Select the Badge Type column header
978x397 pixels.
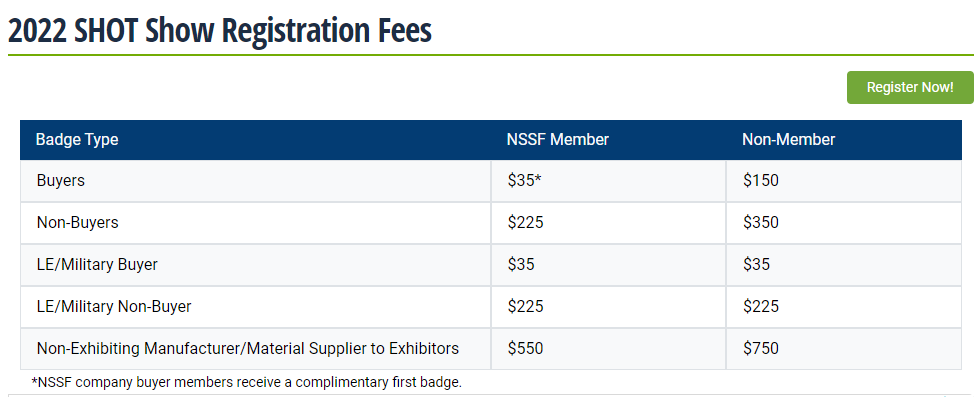[77, 139]
